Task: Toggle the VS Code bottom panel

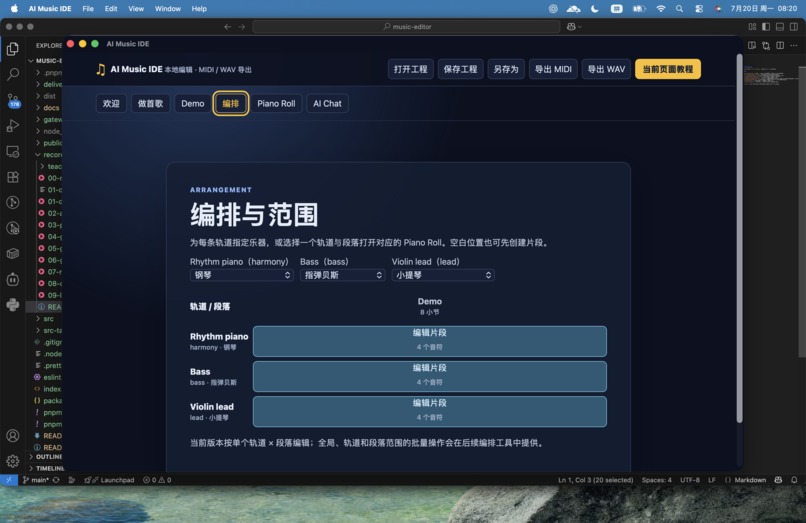Action: 780,27
